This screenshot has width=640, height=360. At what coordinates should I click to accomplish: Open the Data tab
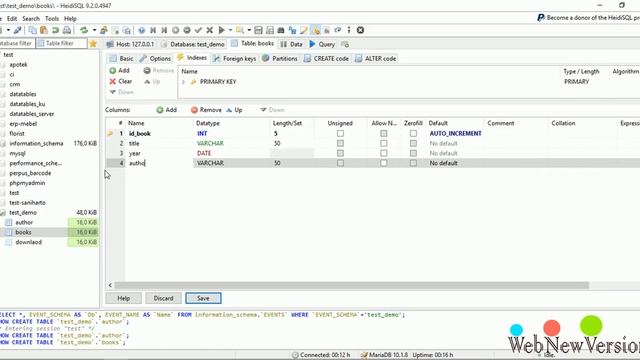click(291, 44)
